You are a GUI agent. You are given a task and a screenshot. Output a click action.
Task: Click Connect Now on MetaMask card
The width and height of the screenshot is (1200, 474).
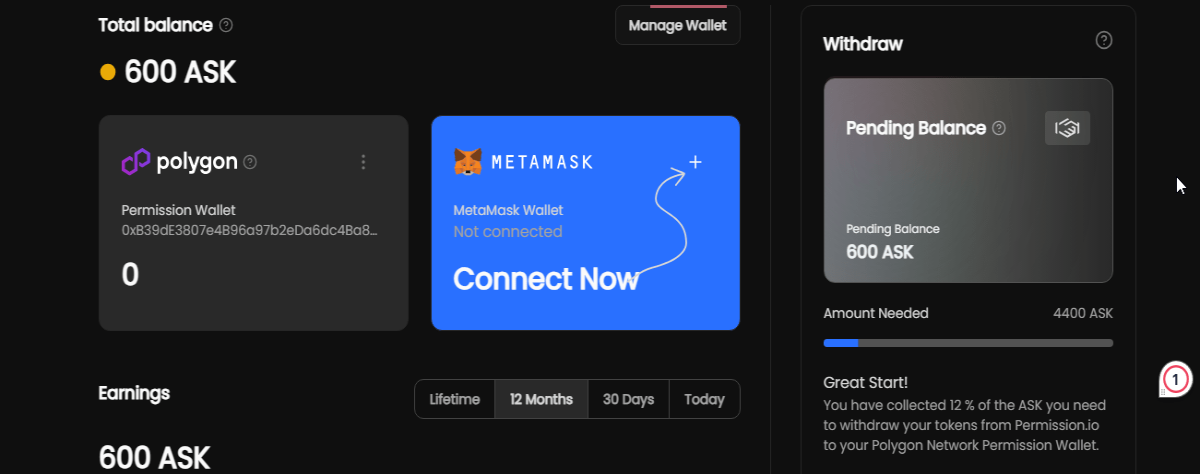point(546,278)
